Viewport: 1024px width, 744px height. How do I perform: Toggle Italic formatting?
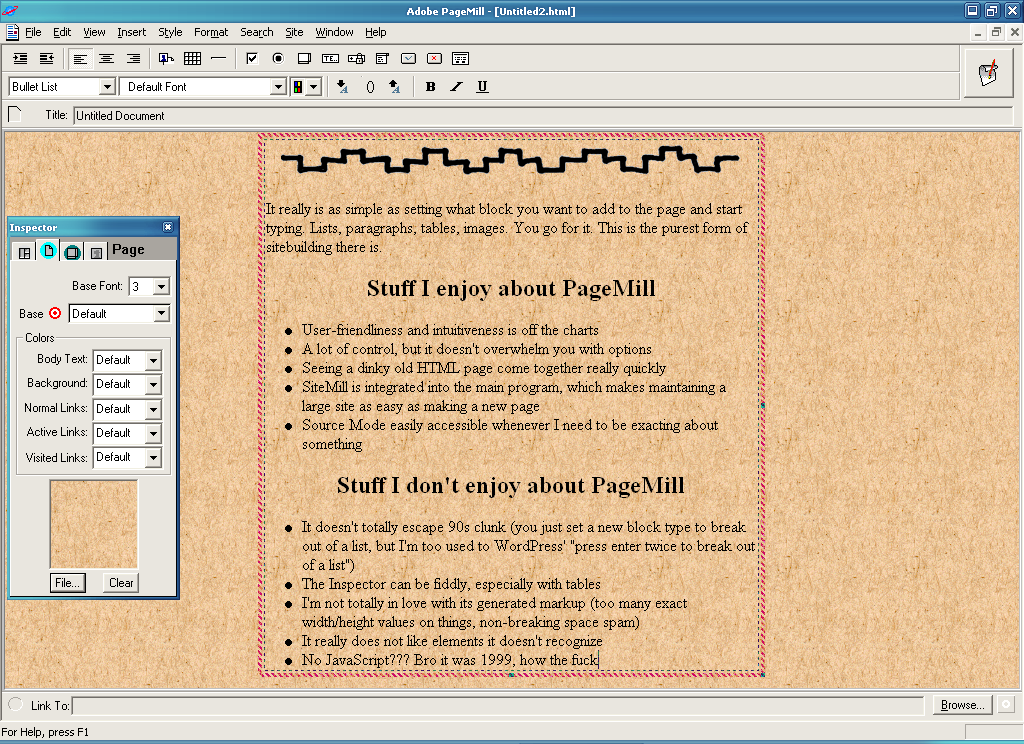coord(456,87)
